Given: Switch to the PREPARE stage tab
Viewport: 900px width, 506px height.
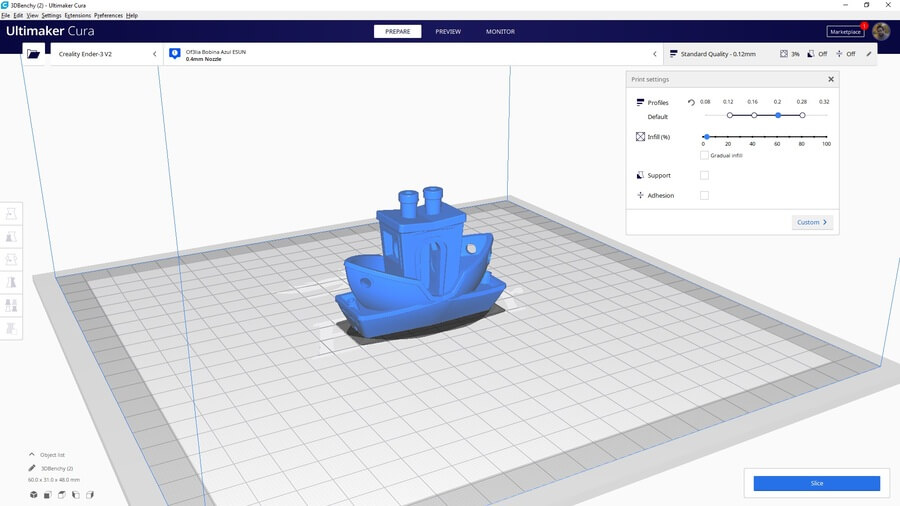Looking at the screenshot, I should pos(397,32).
